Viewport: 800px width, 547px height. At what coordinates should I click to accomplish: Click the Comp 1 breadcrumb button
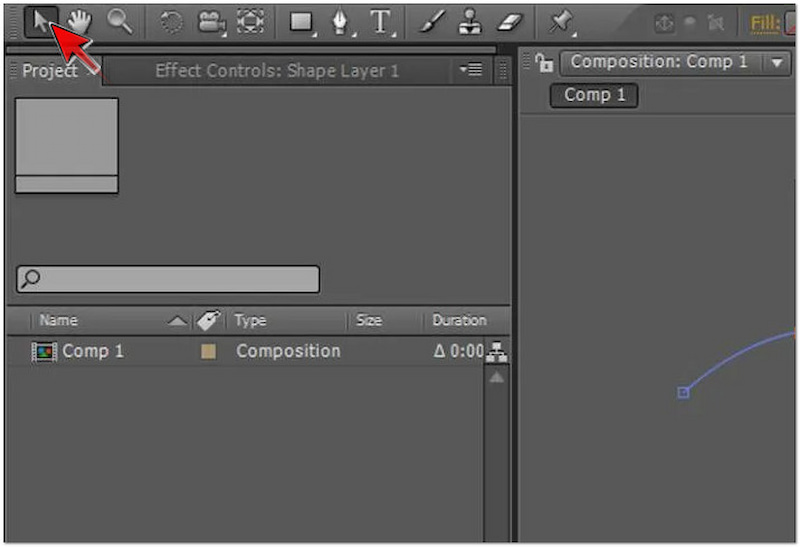[594, 95]
